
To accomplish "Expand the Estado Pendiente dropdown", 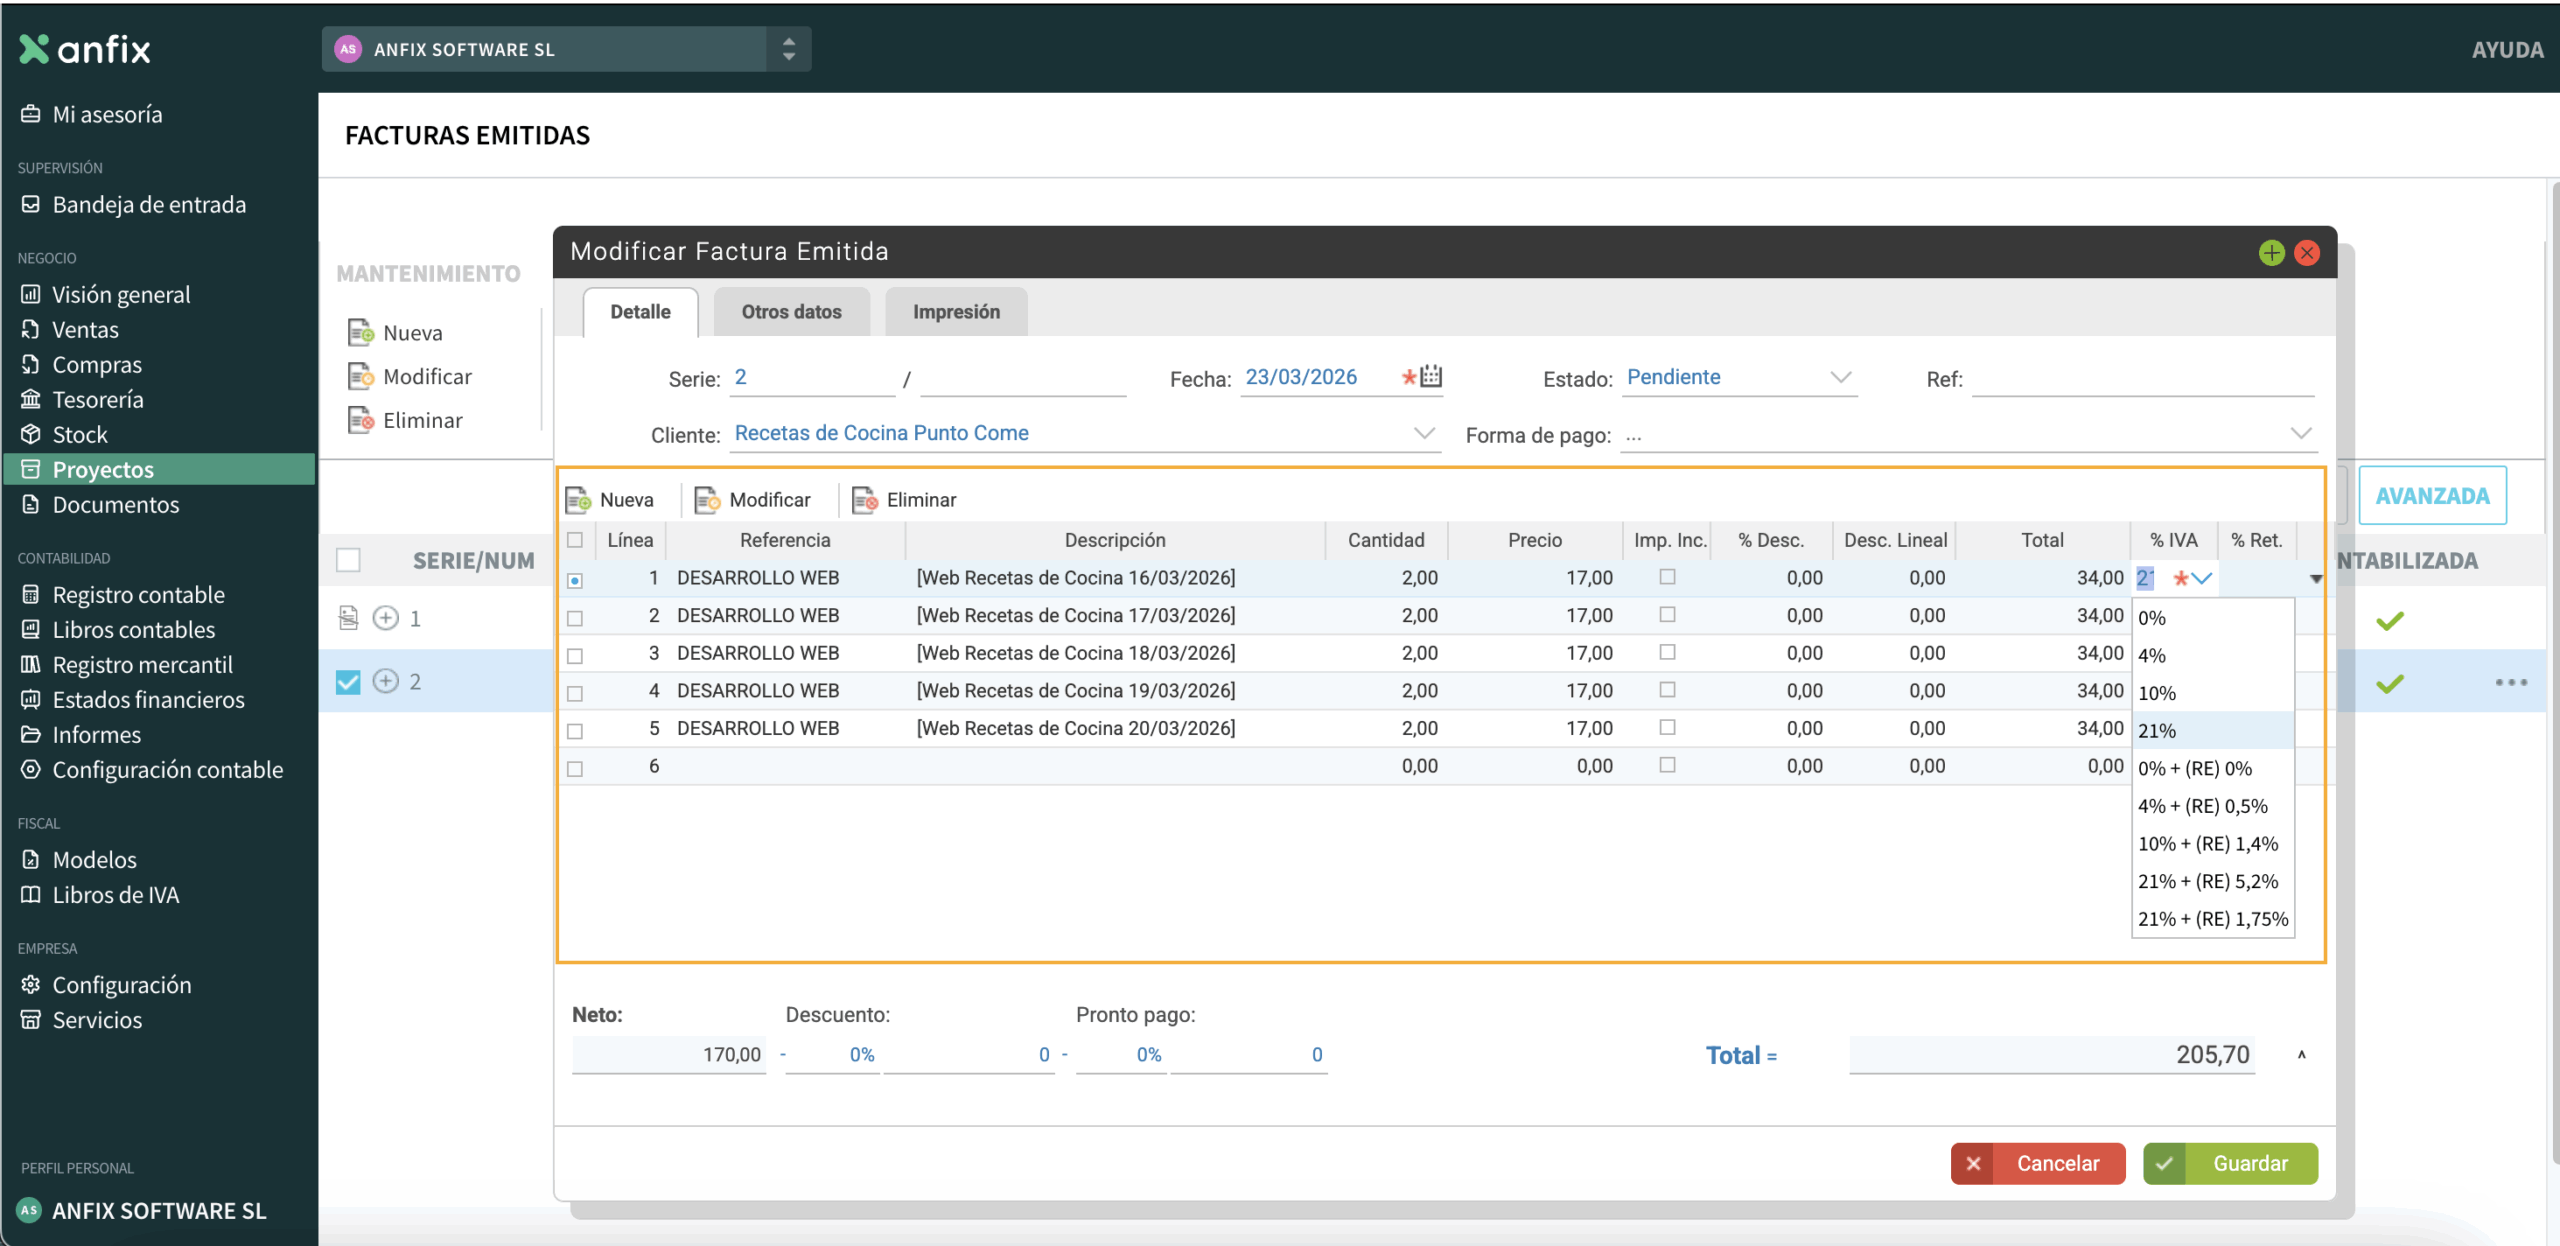I will [1840, 378].
